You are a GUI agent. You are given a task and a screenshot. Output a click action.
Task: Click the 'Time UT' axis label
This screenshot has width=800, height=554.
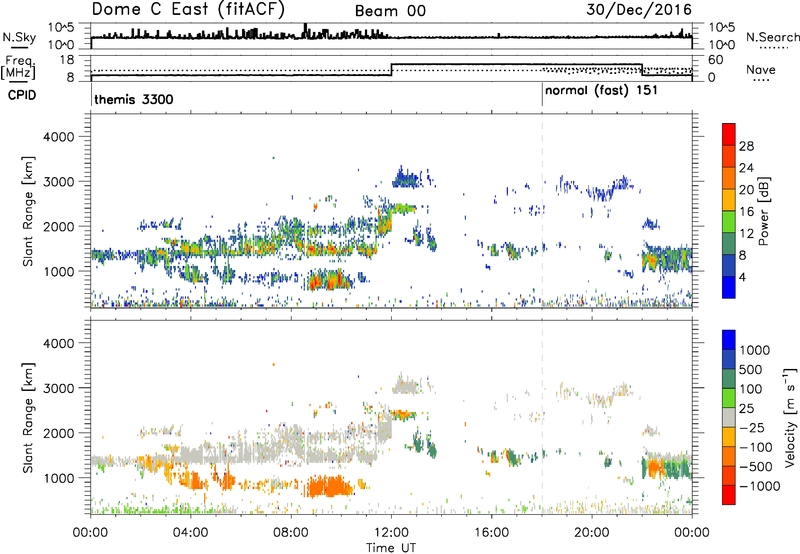click(391, 548)
